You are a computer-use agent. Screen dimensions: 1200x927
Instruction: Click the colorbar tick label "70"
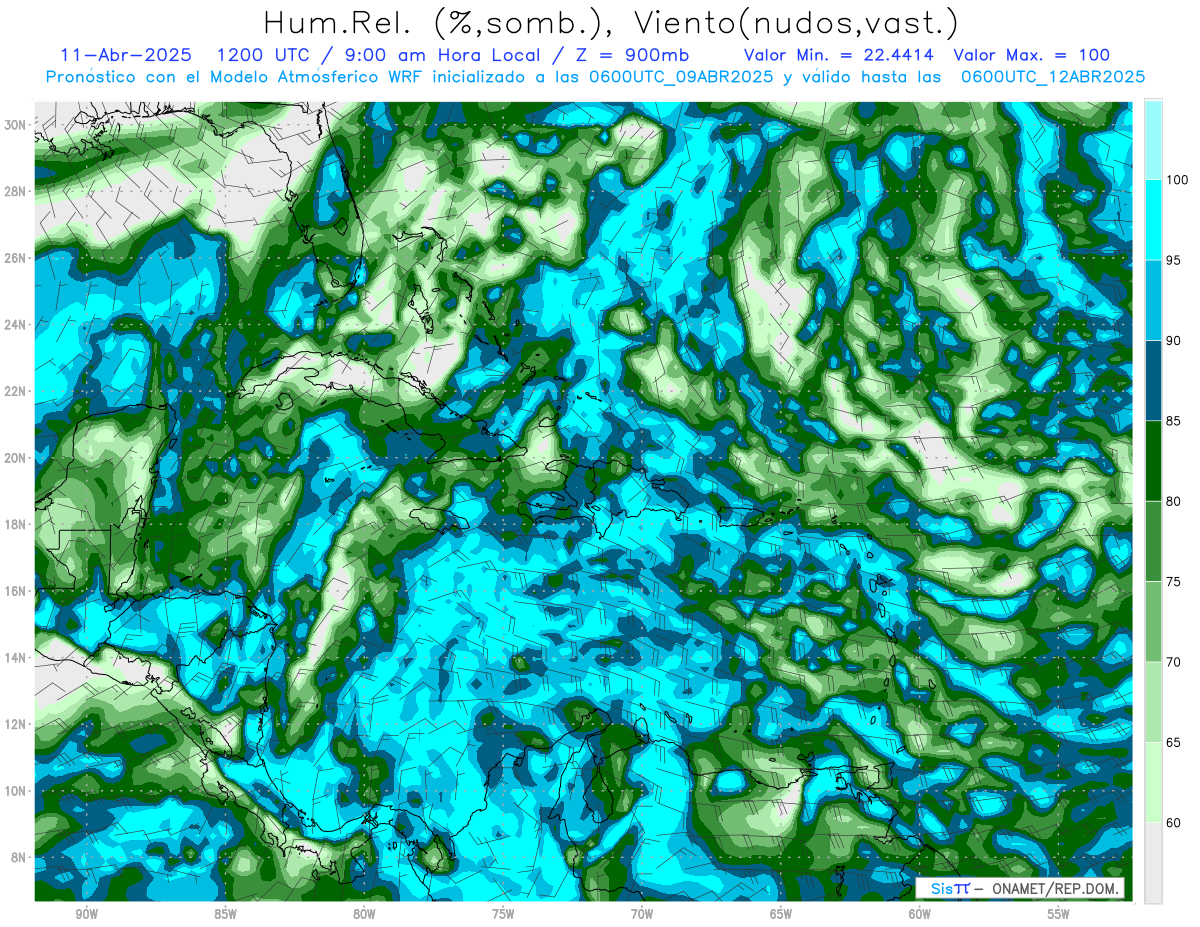[1174, 662]
